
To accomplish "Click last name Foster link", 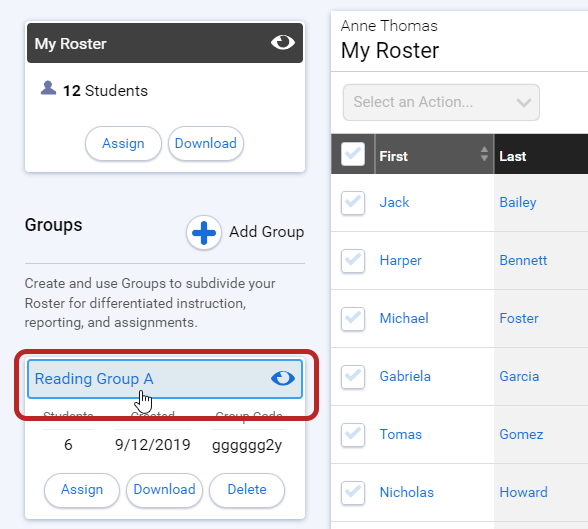I will (x=519, y=319).
